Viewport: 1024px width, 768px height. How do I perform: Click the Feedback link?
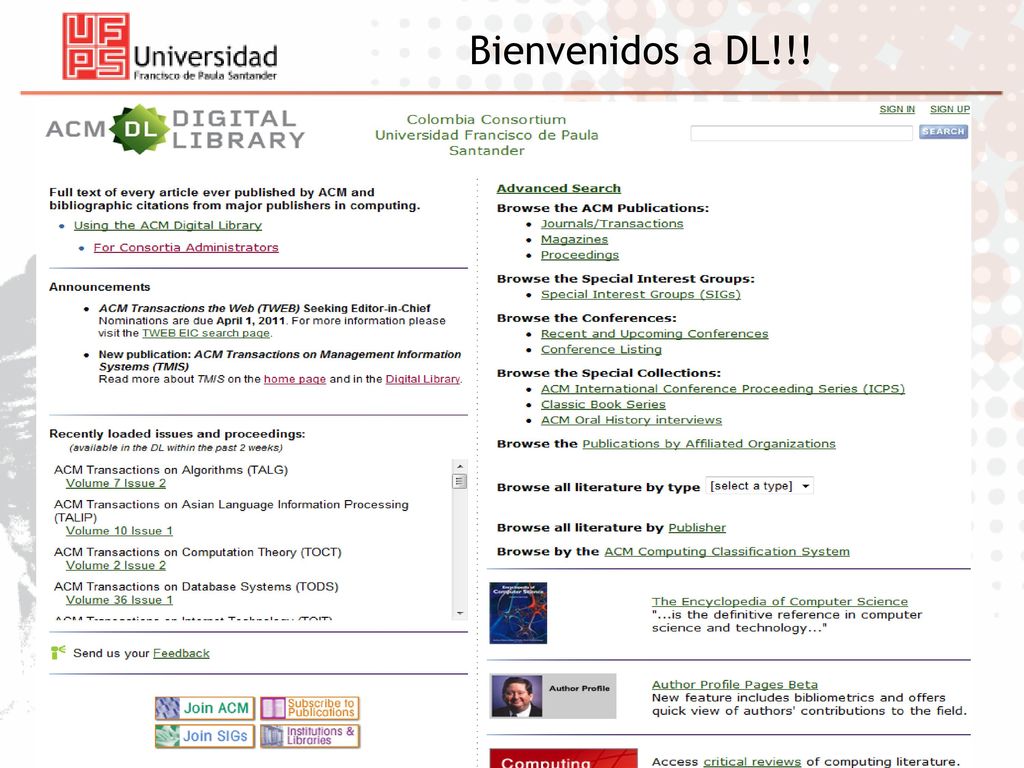point(182,653)
